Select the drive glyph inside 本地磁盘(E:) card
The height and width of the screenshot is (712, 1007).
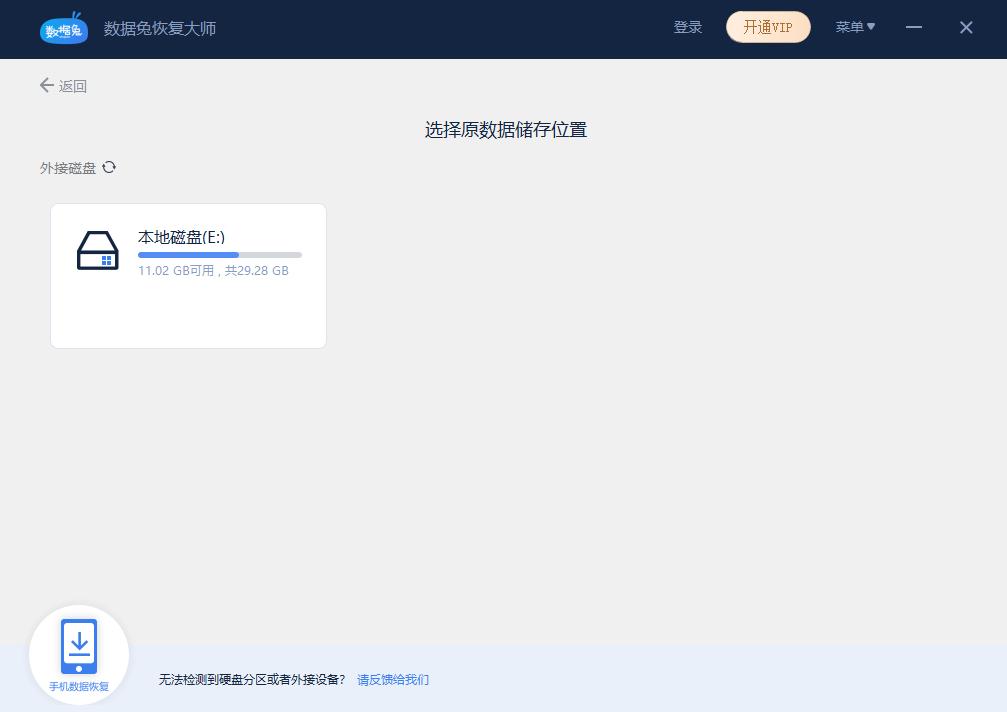(x=97, y=250)
